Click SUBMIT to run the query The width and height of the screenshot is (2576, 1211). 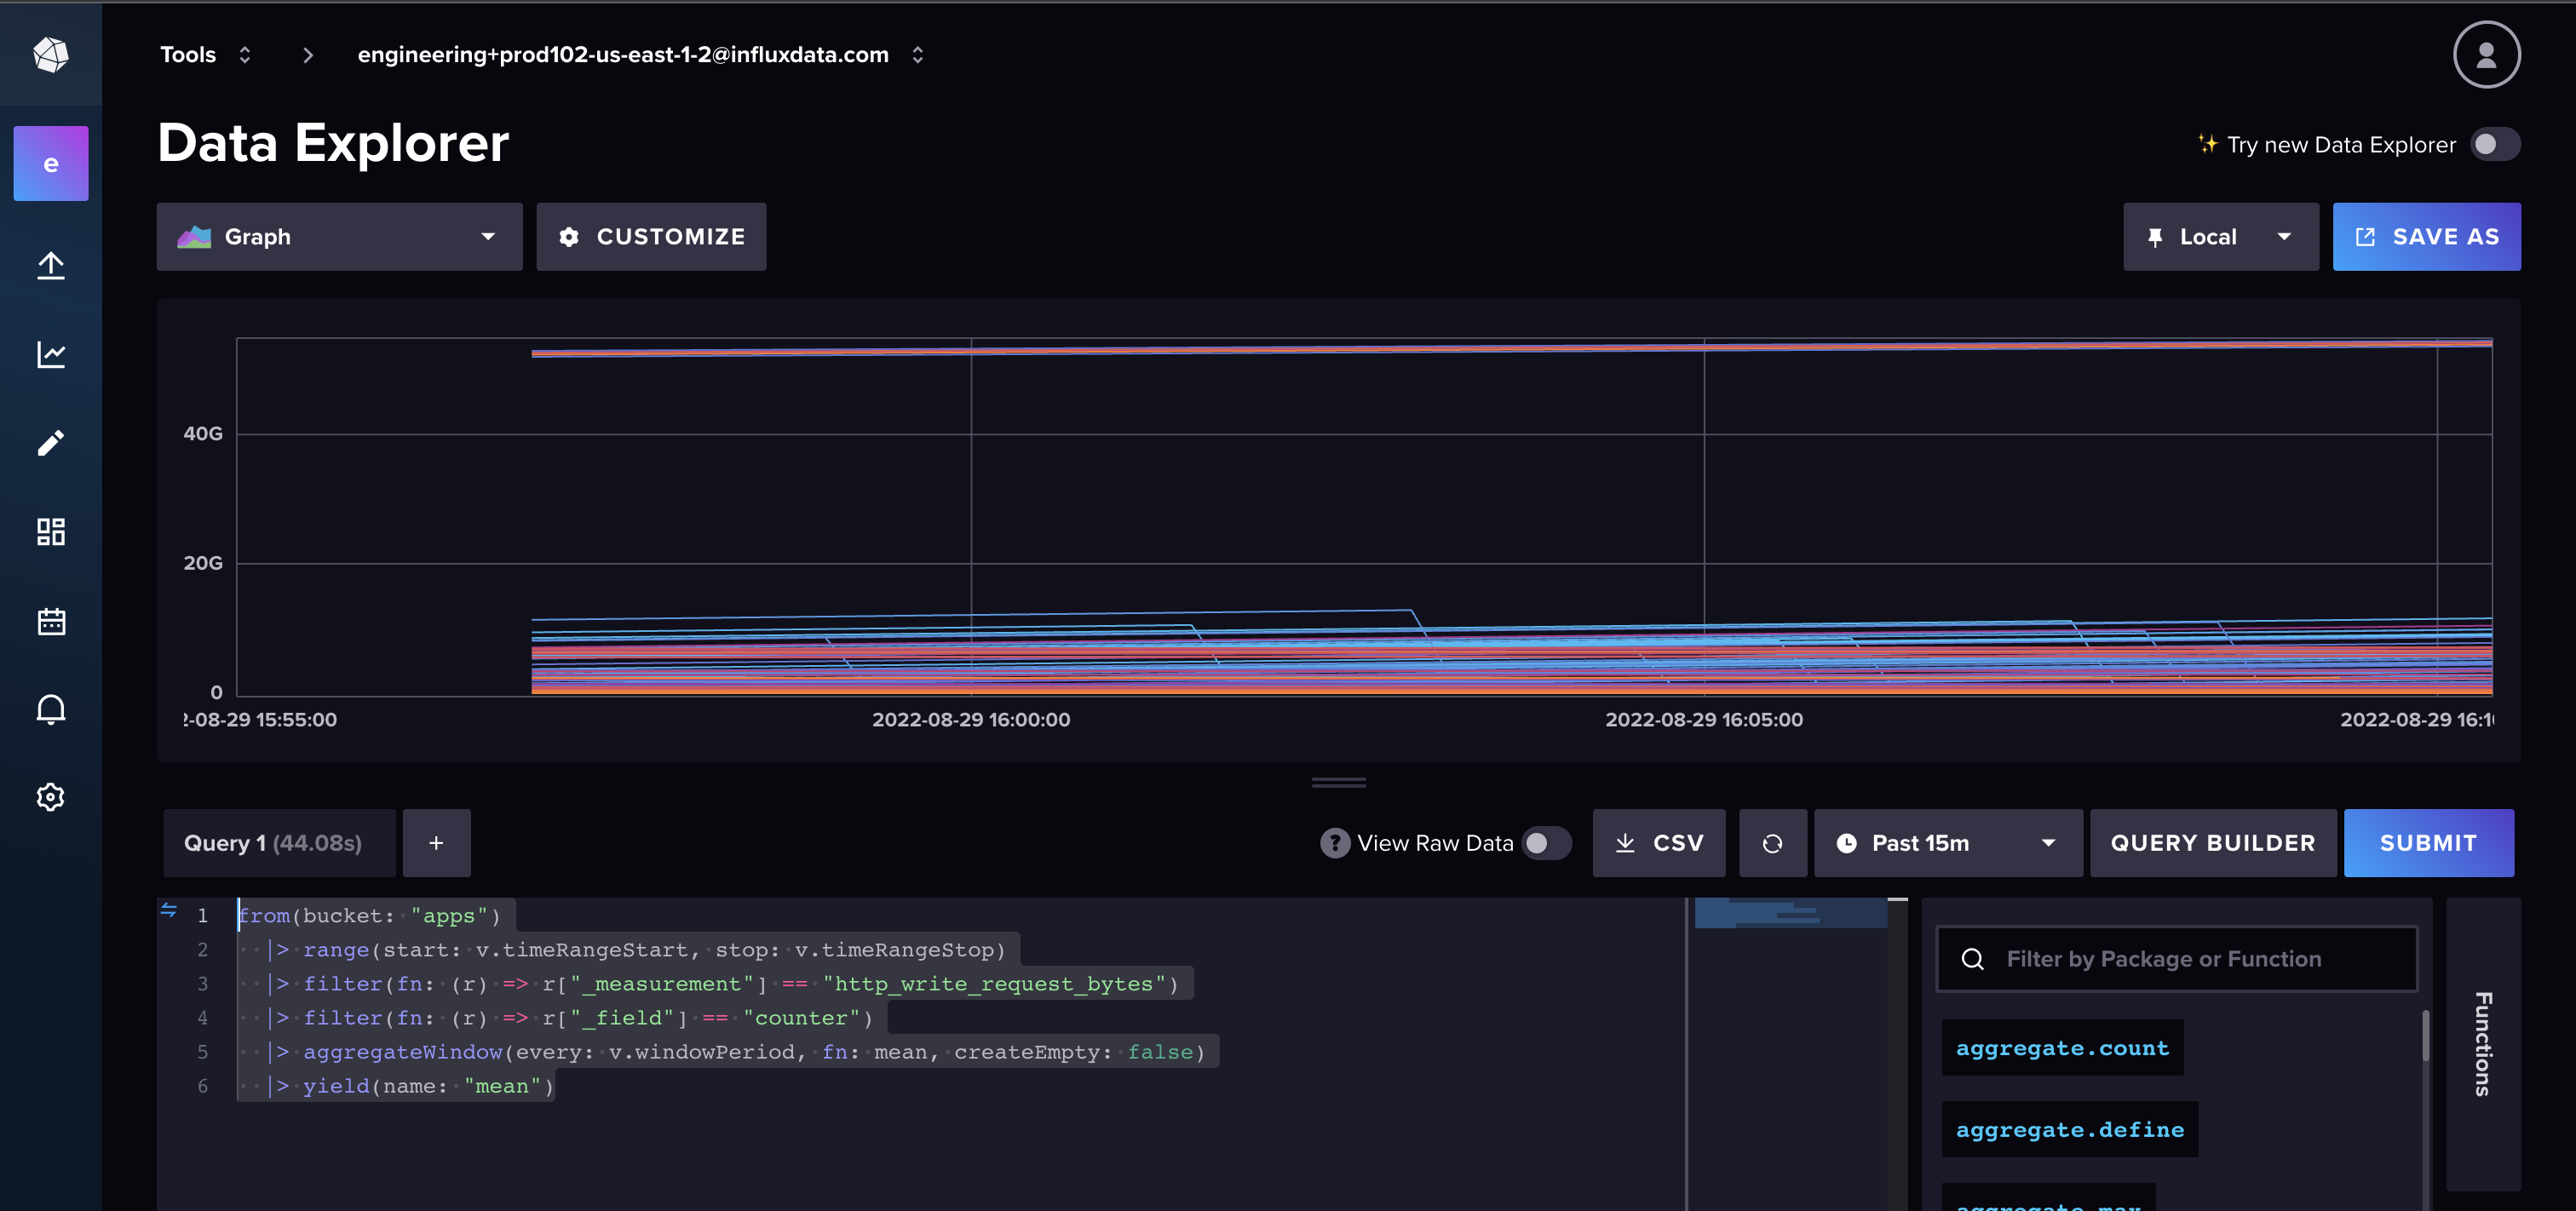tap(2429, 842)
